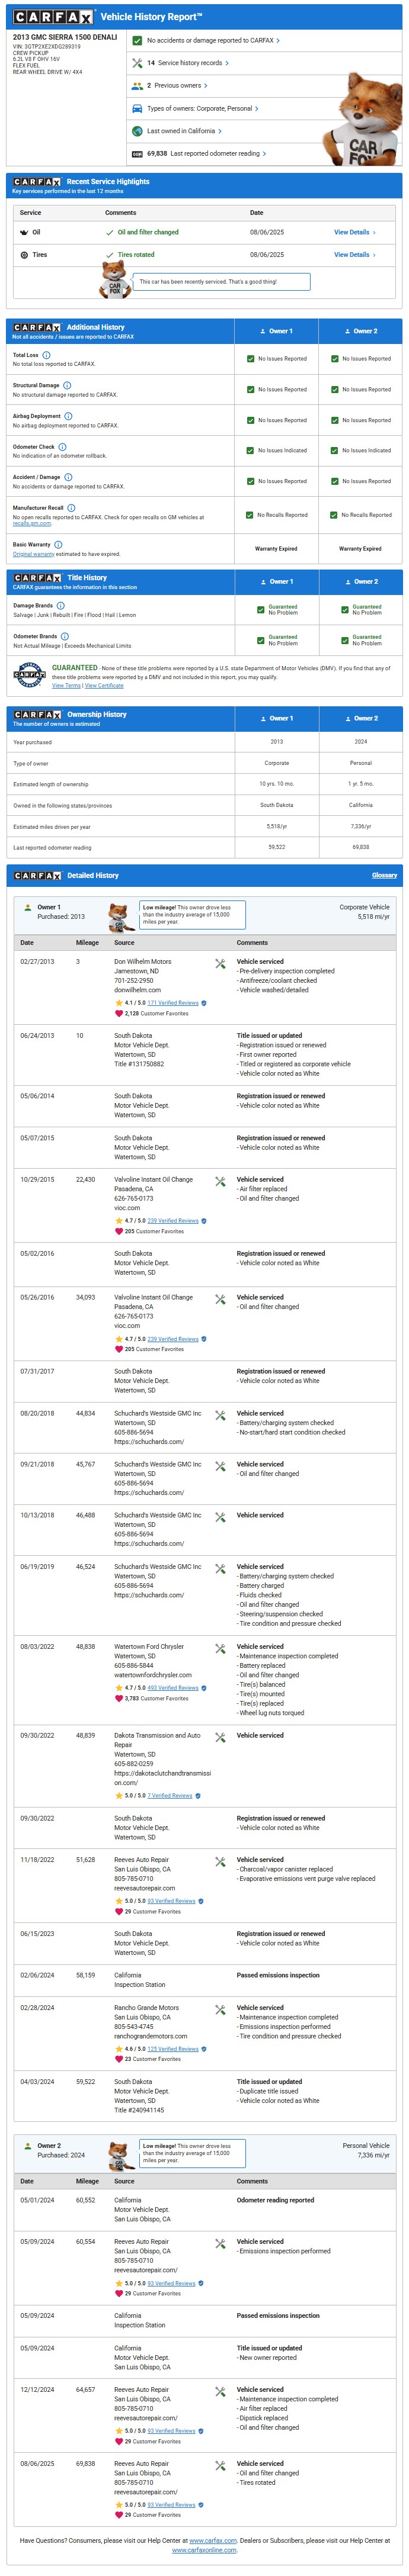Click the Basic Warranty info icon
The width and height of the screenshot is (409, 2576).
[58, 544]
